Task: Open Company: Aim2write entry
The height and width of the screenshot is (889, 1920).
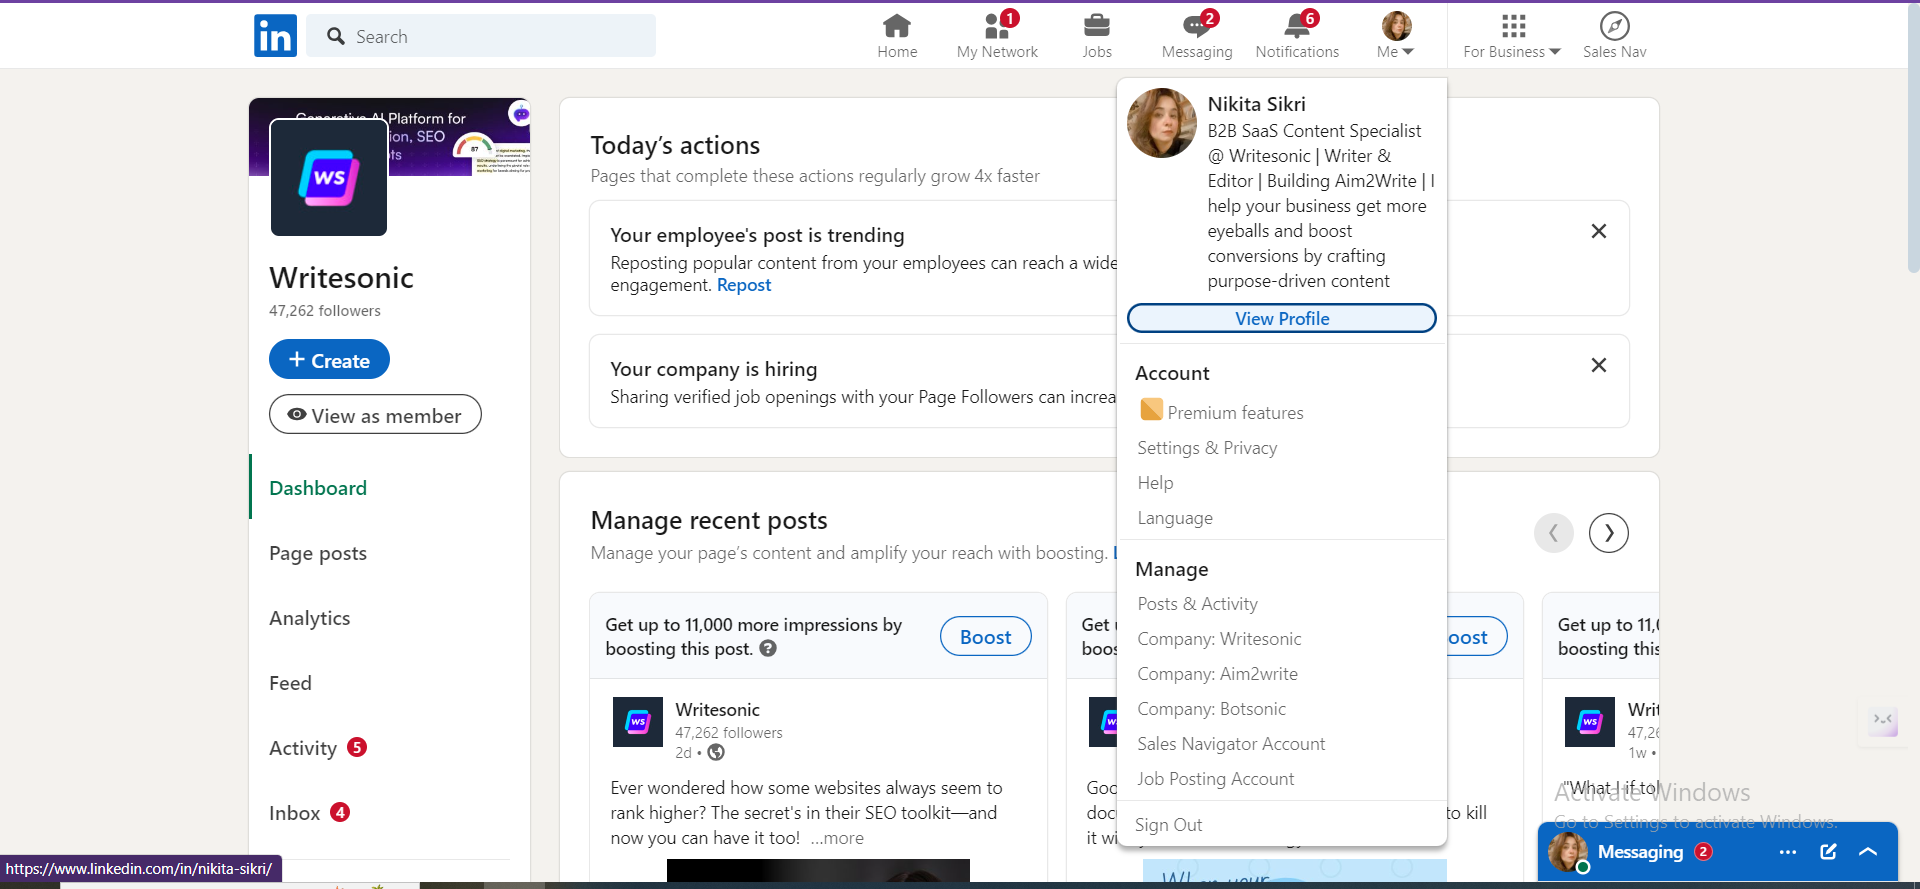Action: [x=1217, y=674]
